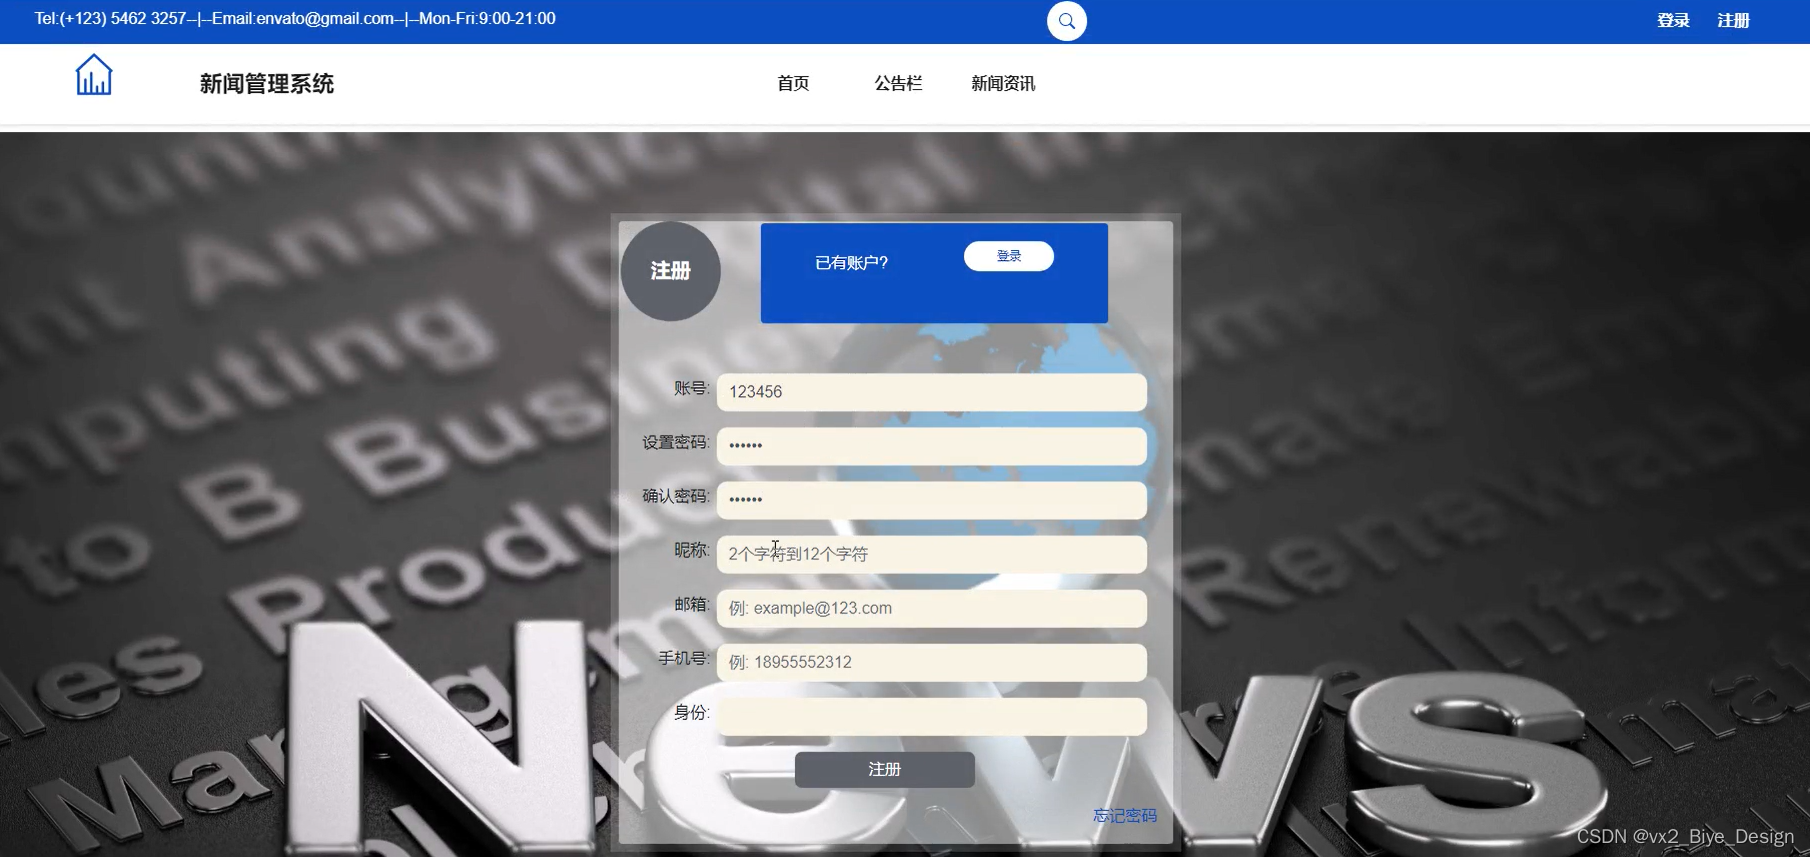Focus the 昵称 input field
The width and height of the screenshot is (1810, 857).
932,554
